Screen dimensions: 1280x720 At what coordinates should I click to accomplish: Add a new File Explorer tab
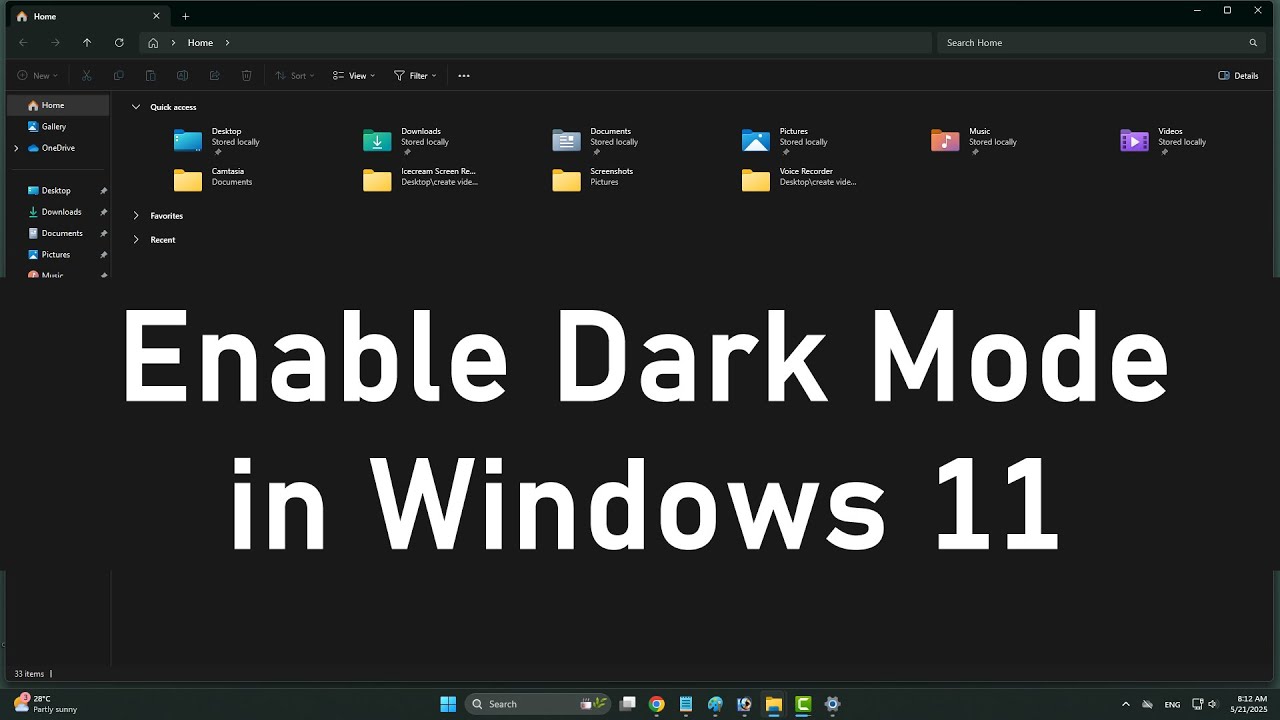pyautogui.click(x=185, y=16)
